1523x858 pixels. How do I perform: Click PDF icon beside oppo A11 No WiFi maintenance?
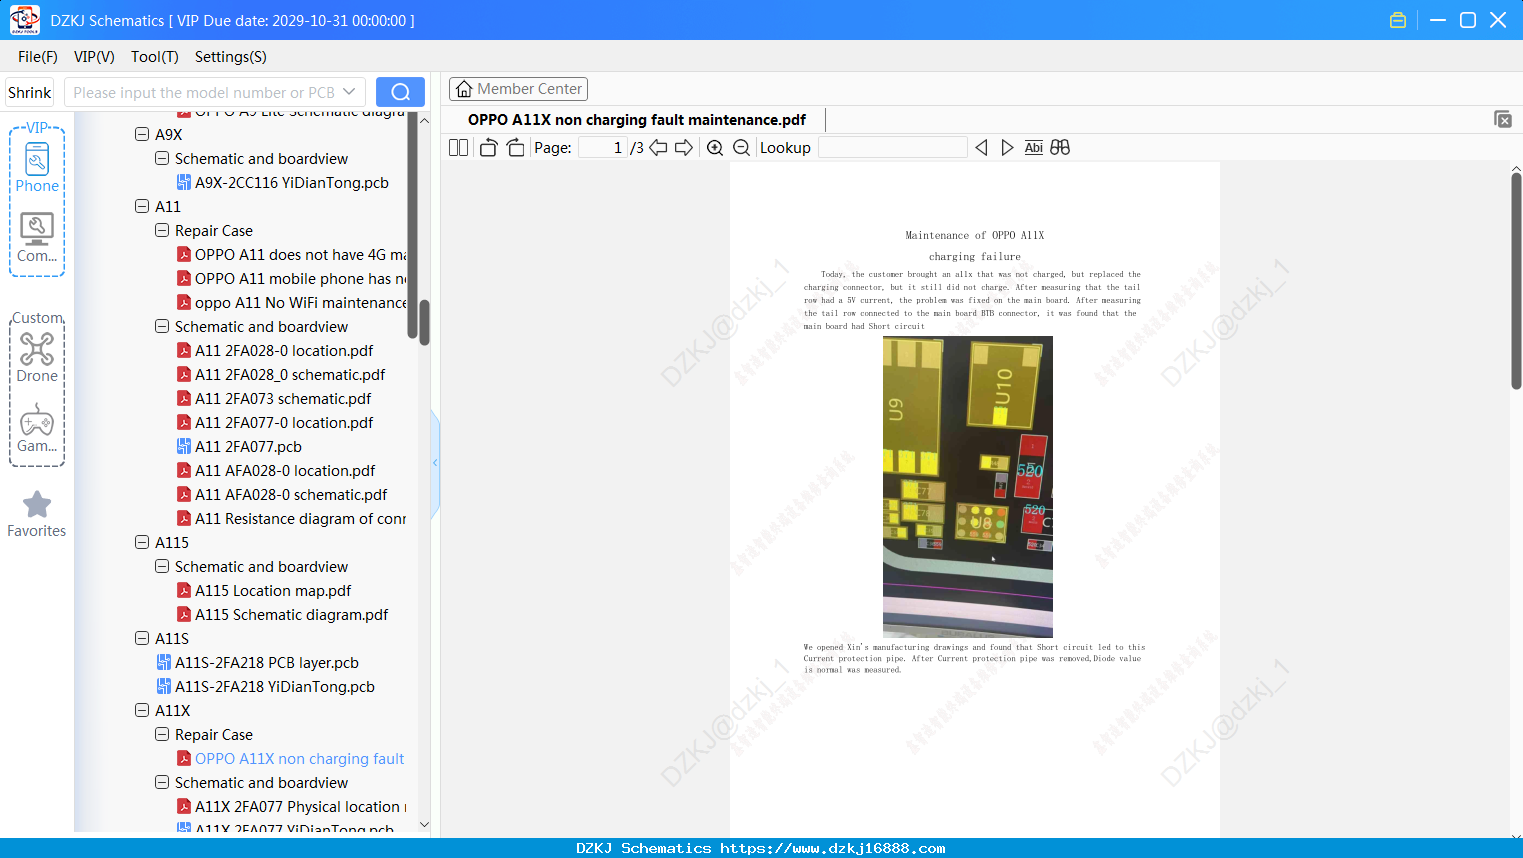point(184,303)
